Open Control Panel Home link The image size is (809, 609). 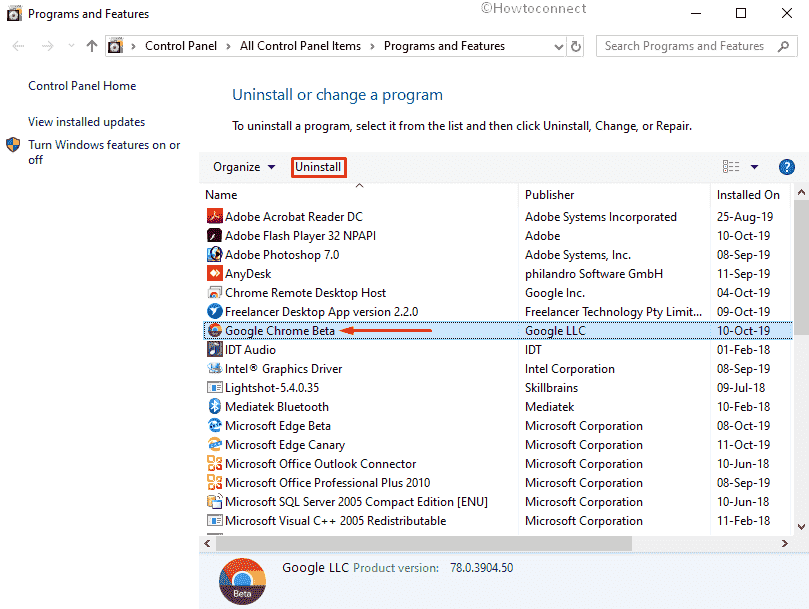pos(82,86)
